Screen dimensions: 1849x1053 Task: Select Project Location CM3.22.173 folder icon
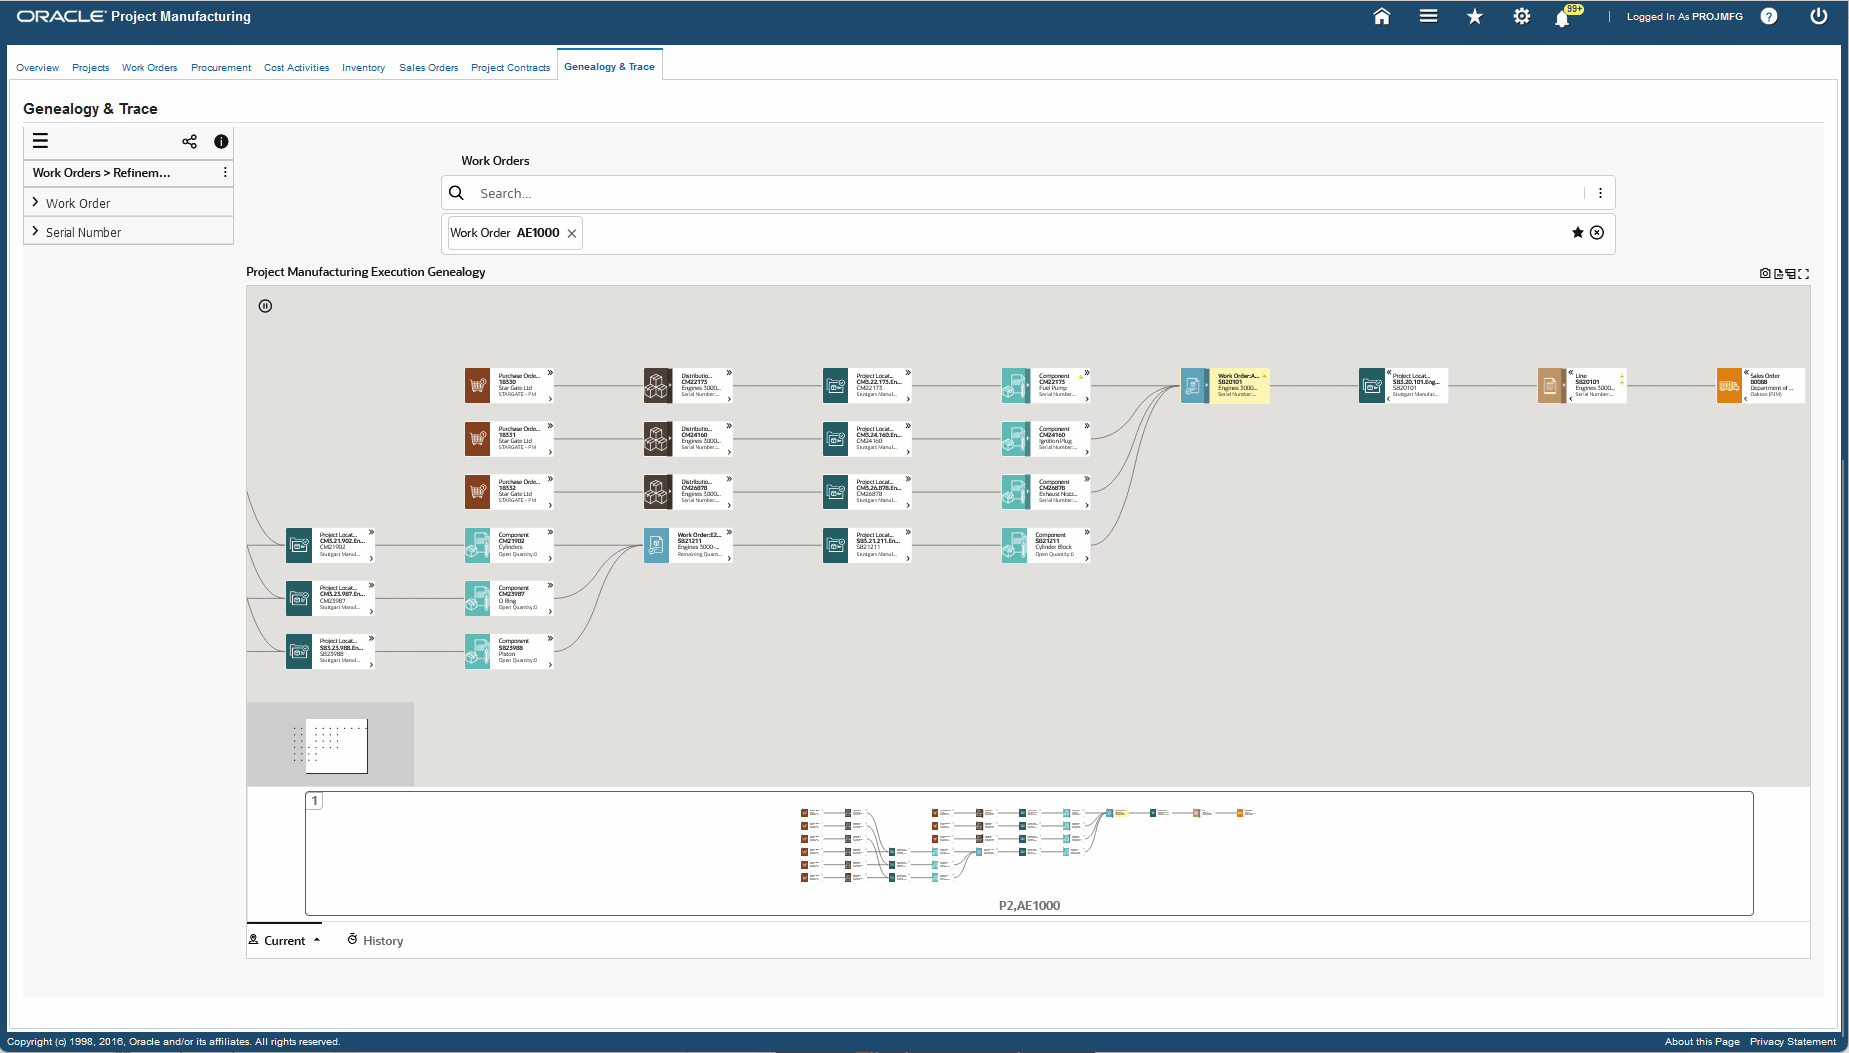point(836,386)
